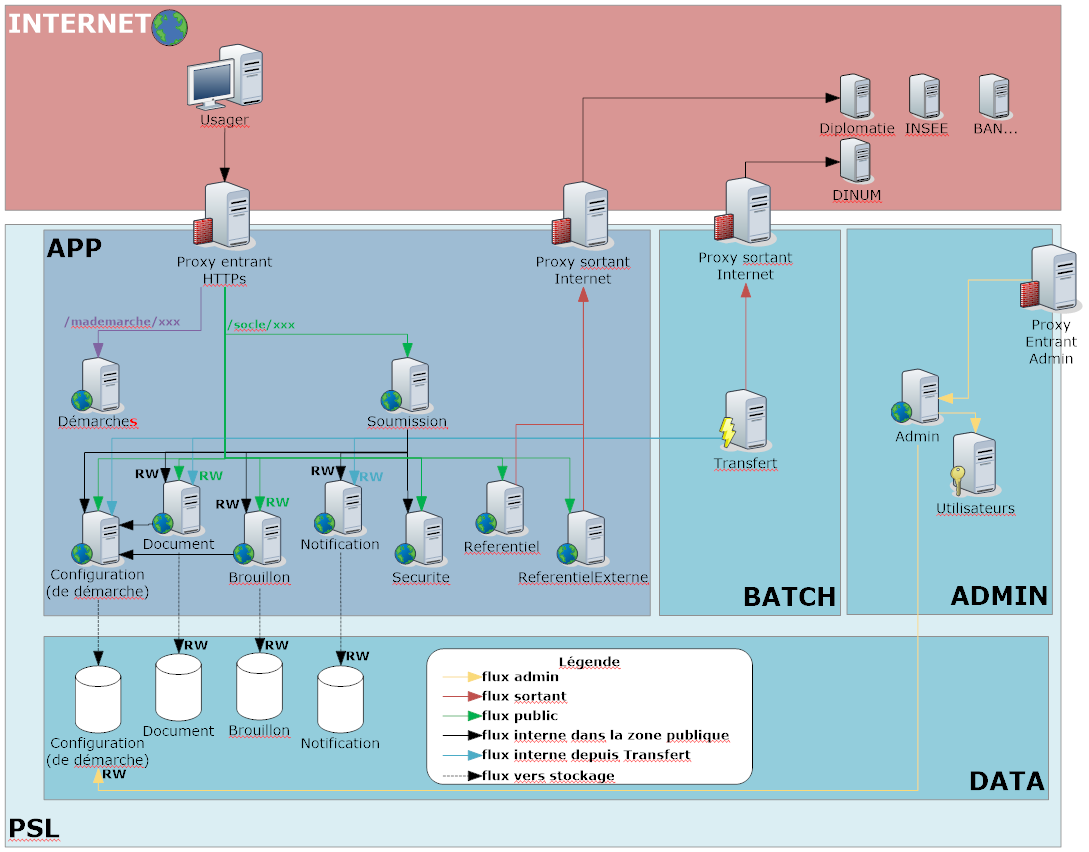Click the Brouillon database cylinder

259,689
